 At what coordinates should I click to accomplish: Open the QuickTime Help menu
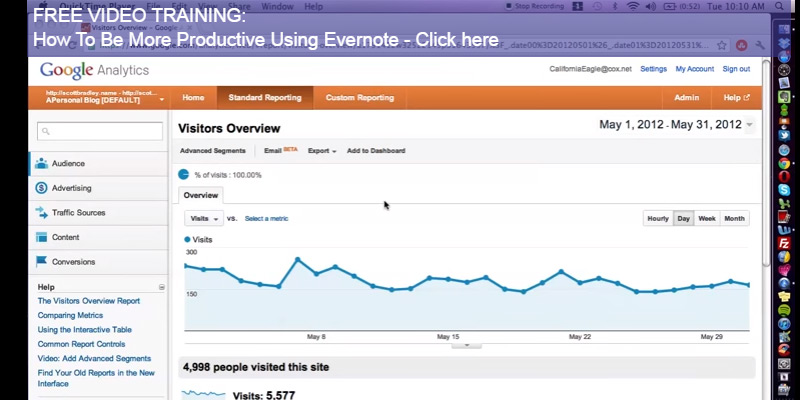click(x=313, y=7)
